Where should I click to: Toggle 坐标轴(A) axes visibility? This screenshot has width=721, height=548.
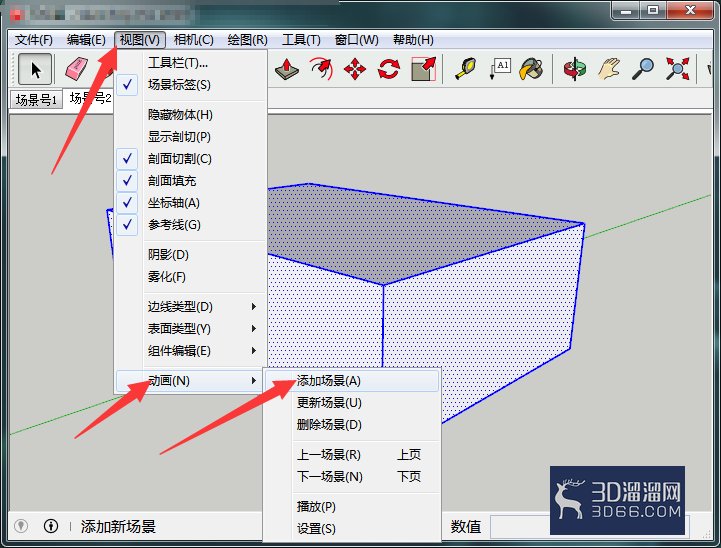pos(191,203)
